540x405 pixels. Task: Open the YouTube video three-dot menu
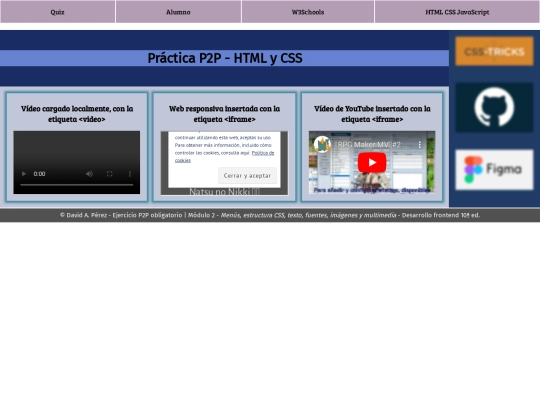tap(419, 145)
